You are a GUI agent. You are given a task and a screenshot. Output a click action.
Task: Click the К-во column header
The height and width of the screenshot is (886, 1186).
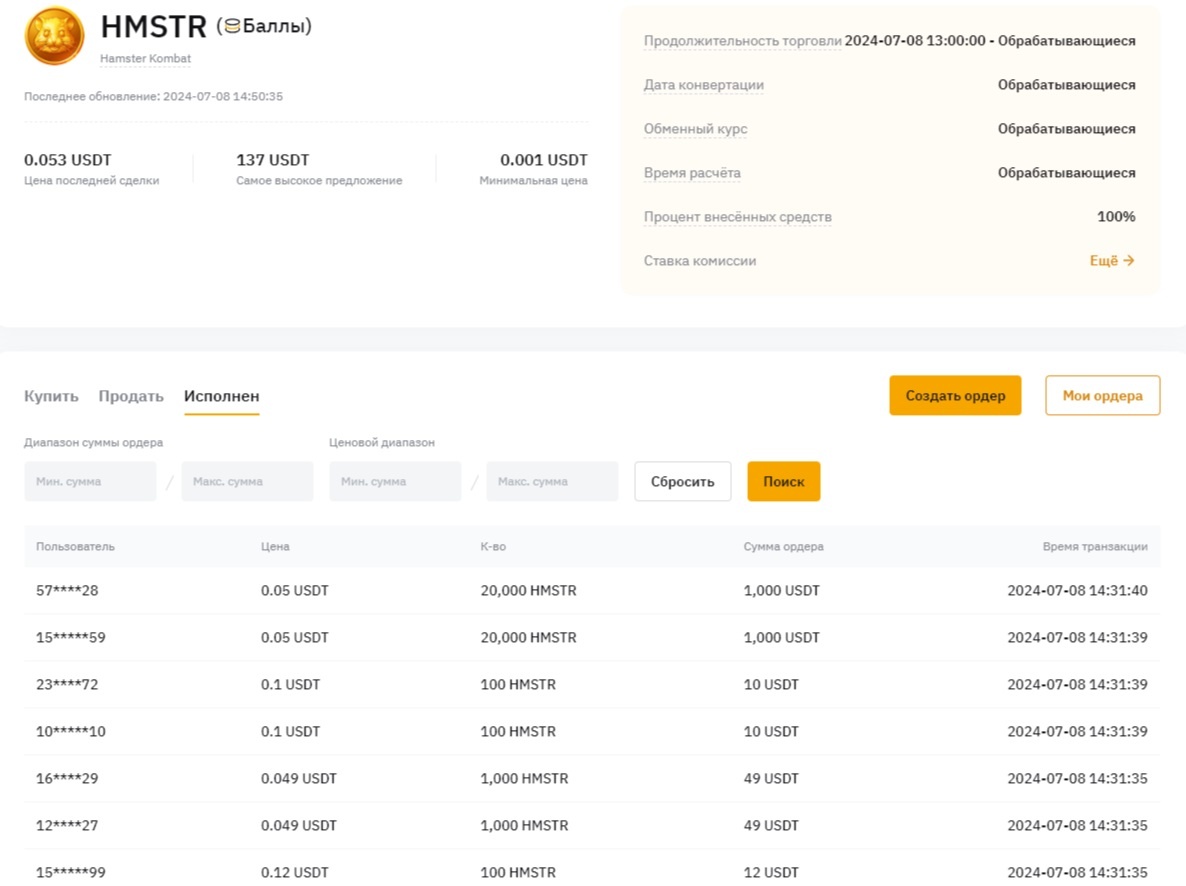(x=493, y=546)
